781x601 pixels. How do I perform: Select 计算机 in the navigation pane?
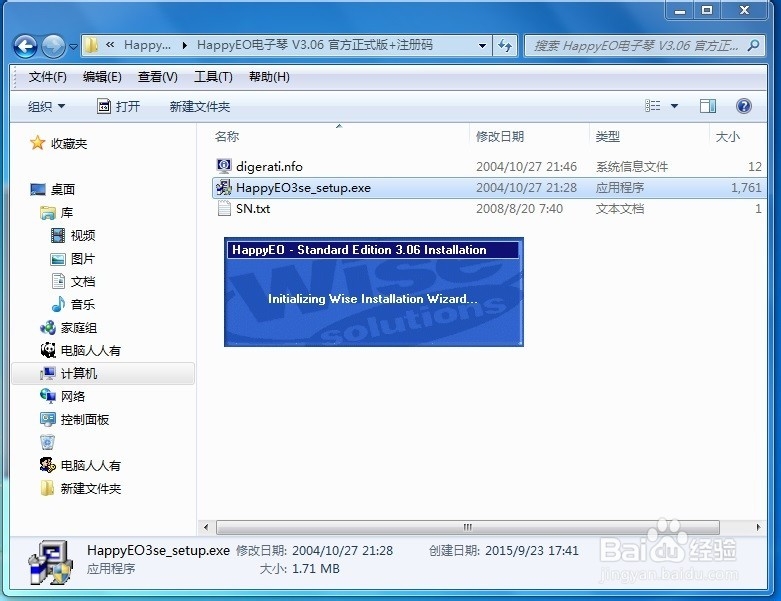coord(79,373)
